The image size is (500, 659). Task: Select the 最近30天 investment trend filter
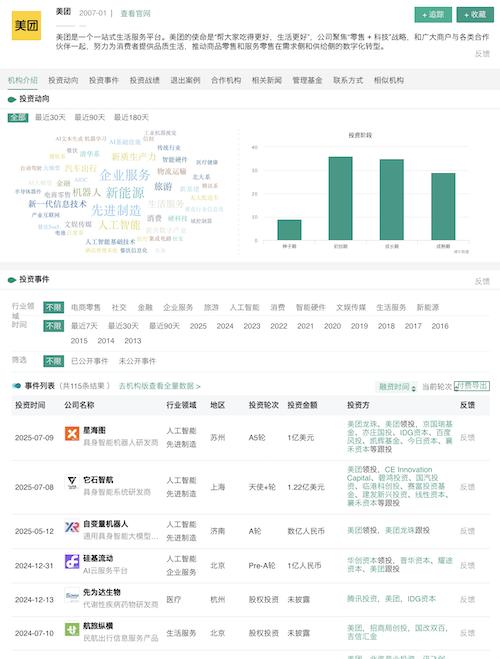point(50,117)
